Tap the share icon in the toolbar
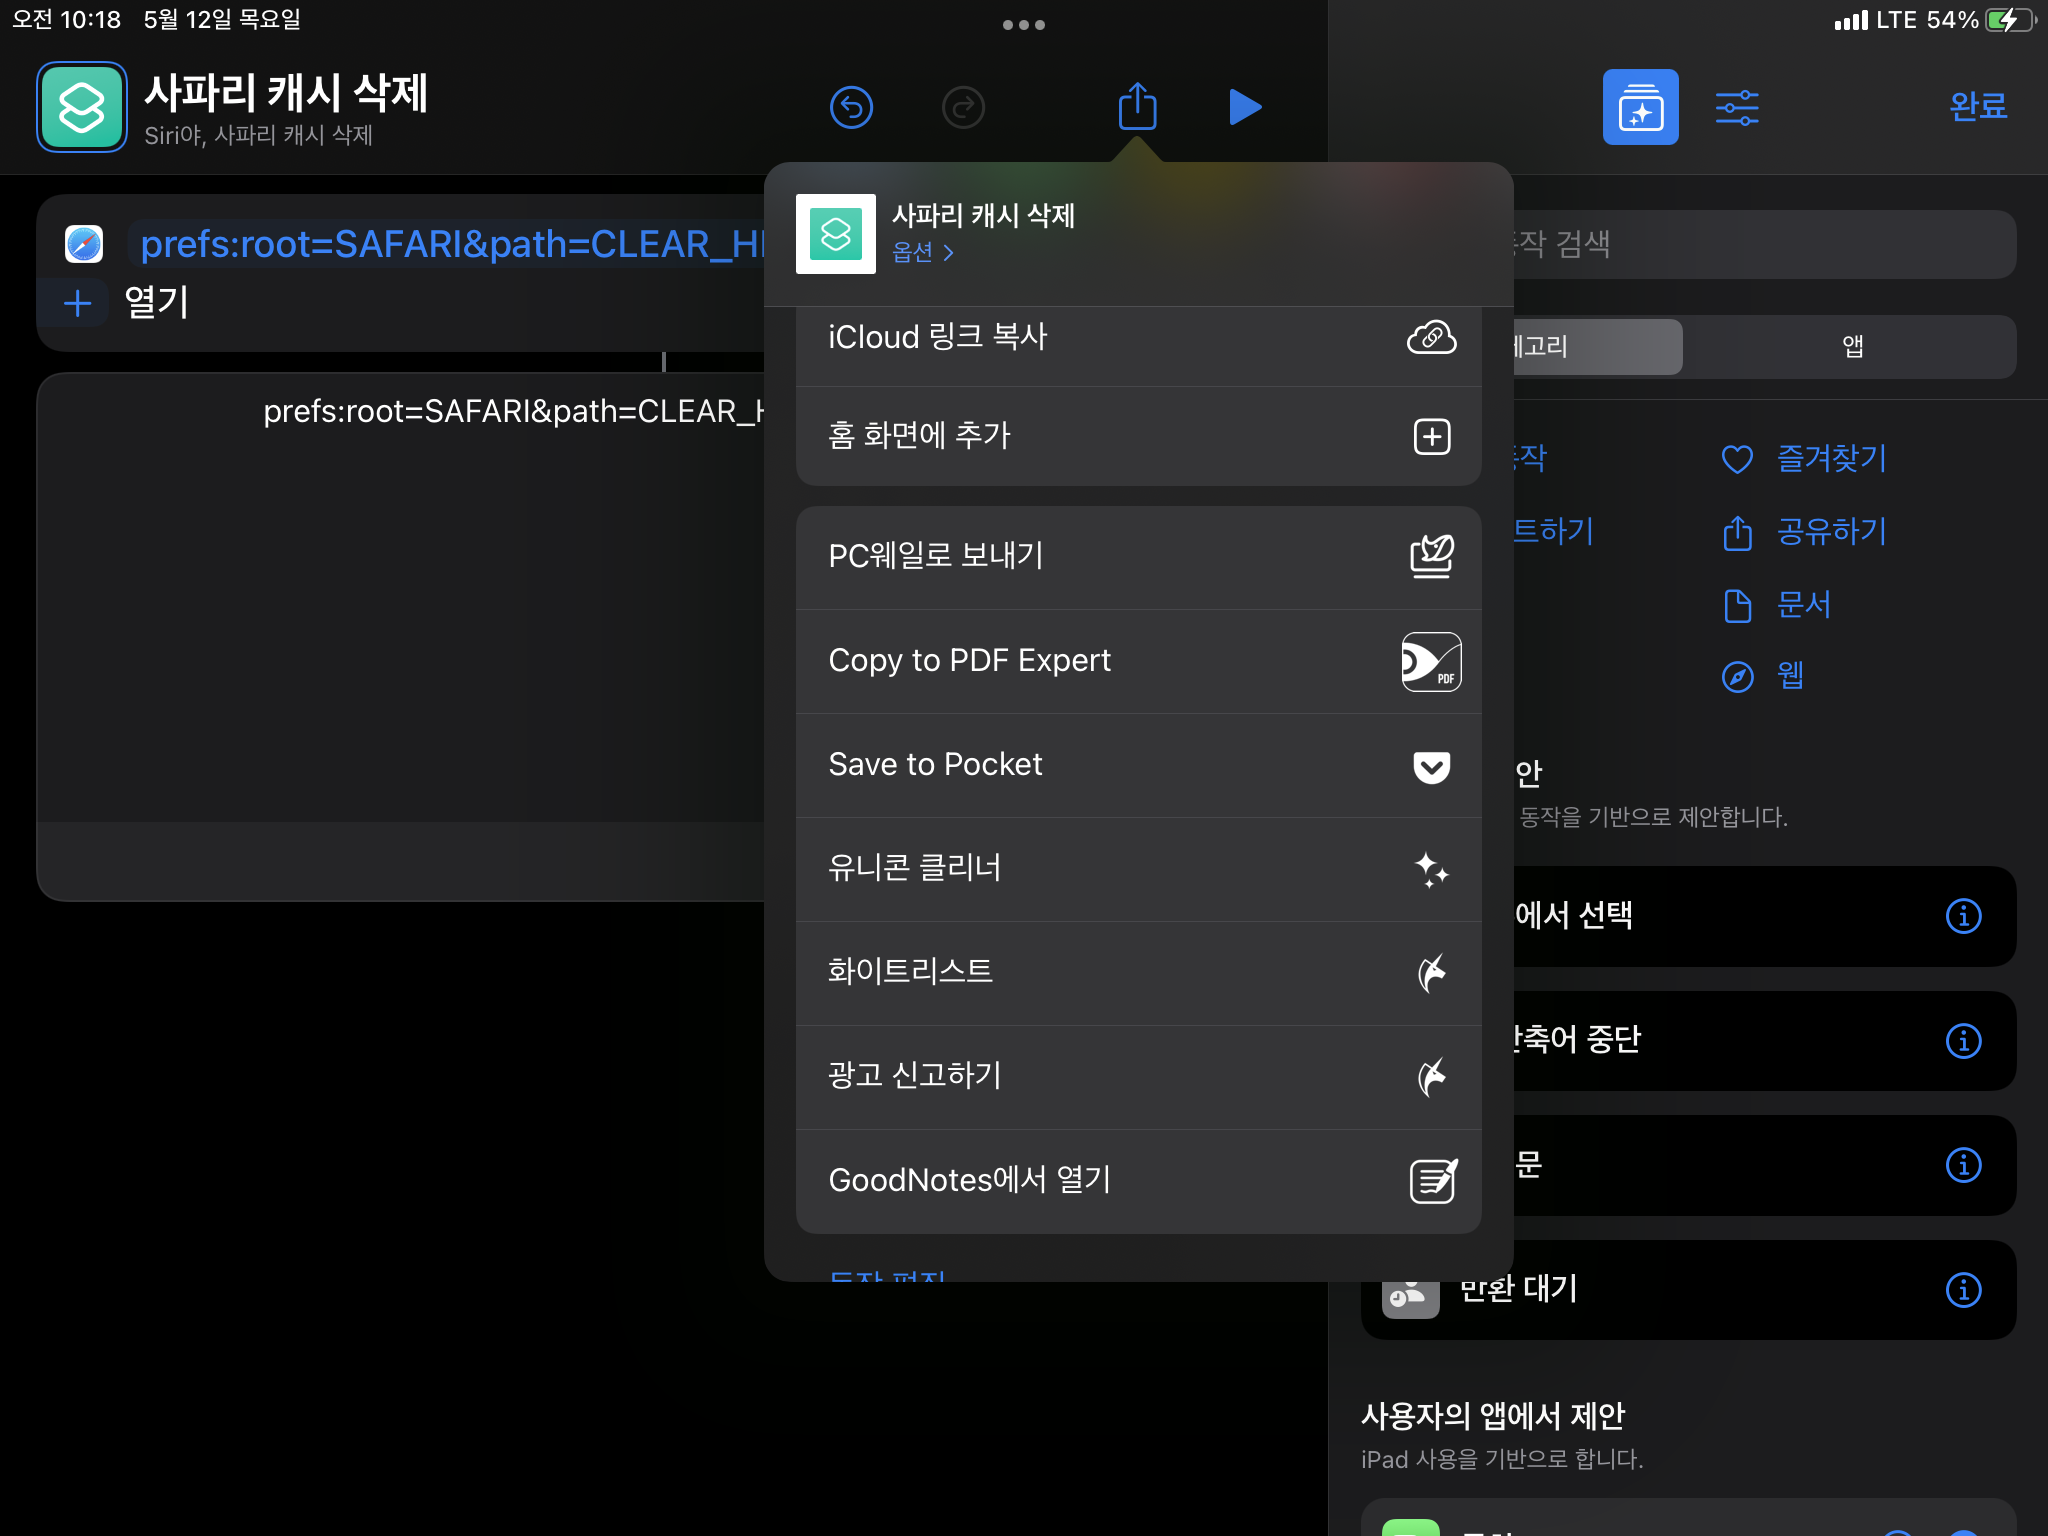Image resolution: width=2048 pixels, height=1536 pixels. (1138, 105)
